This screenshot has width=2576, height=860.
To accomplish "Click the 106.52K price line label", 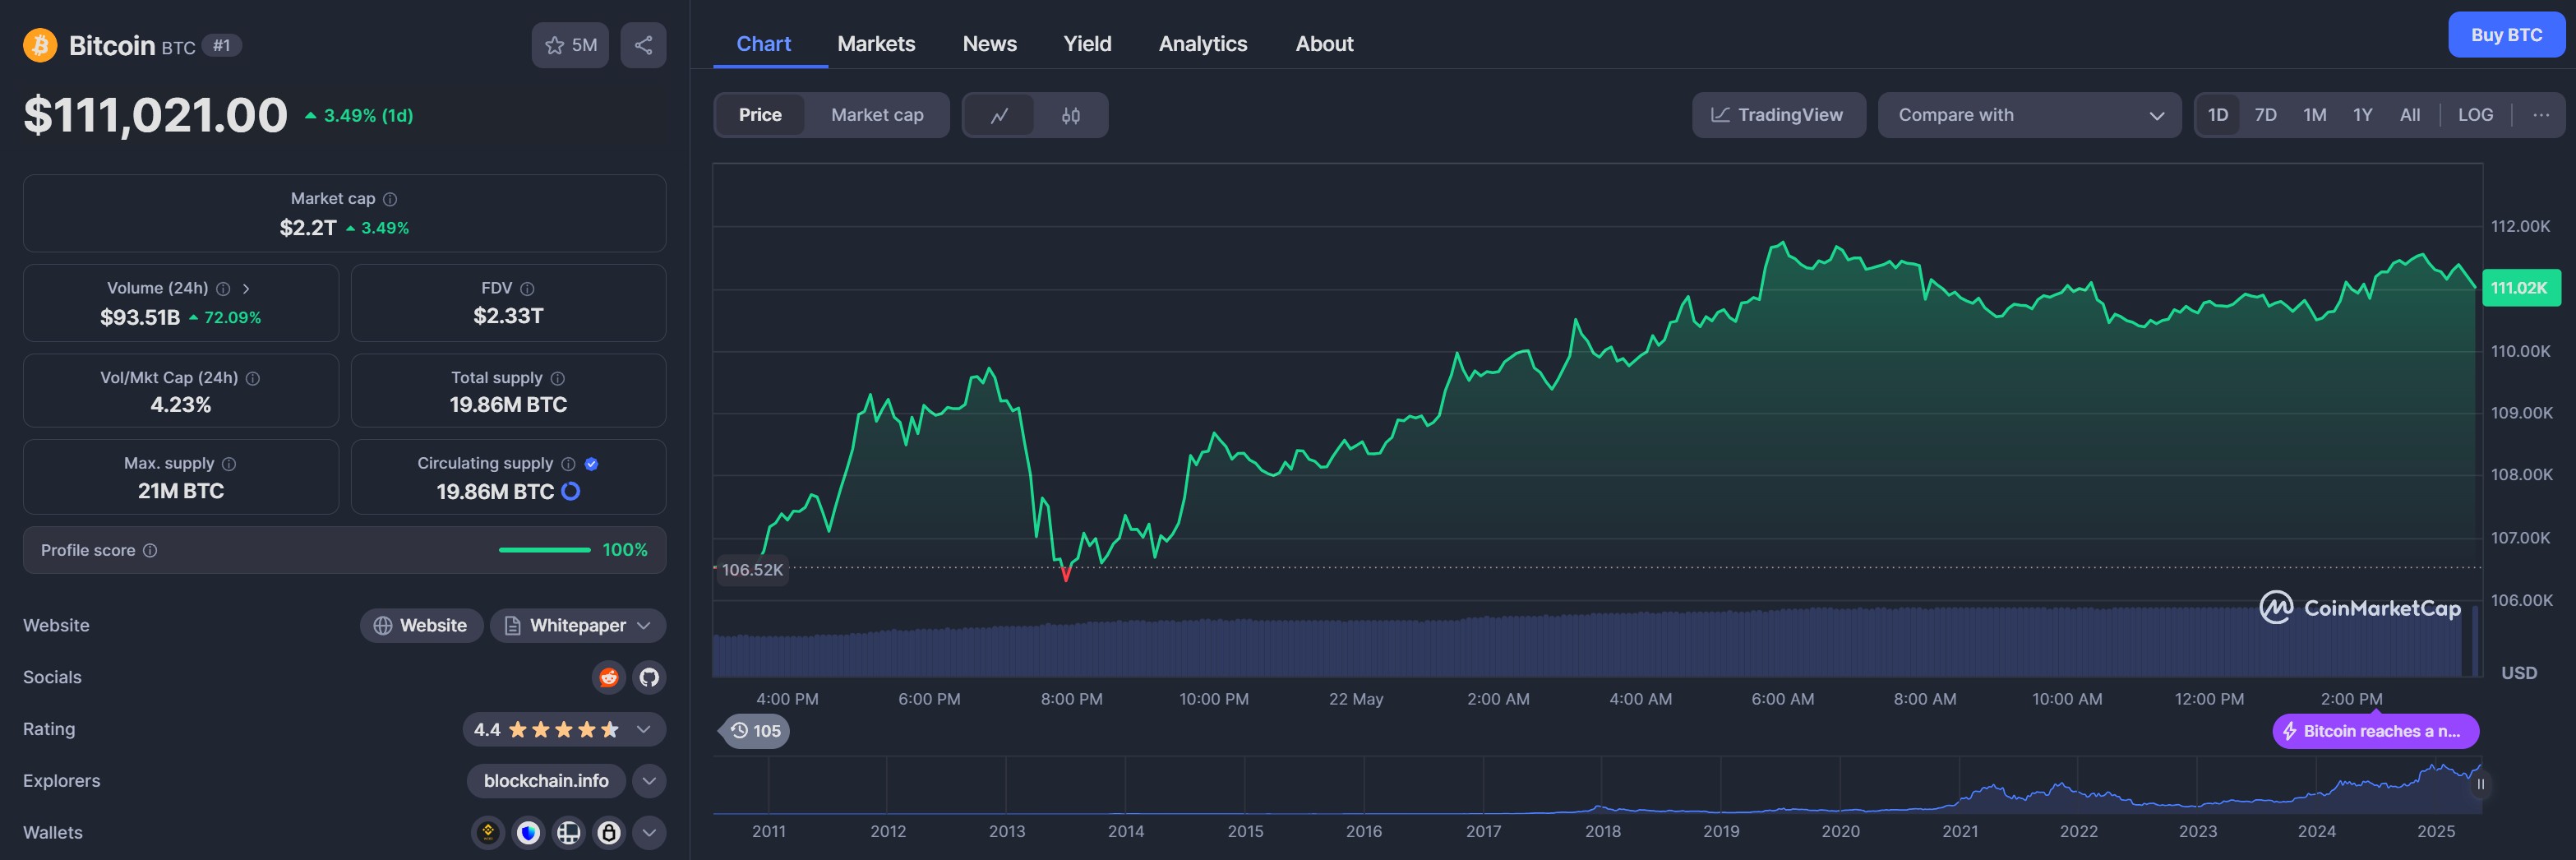I will tap(752, 570).
